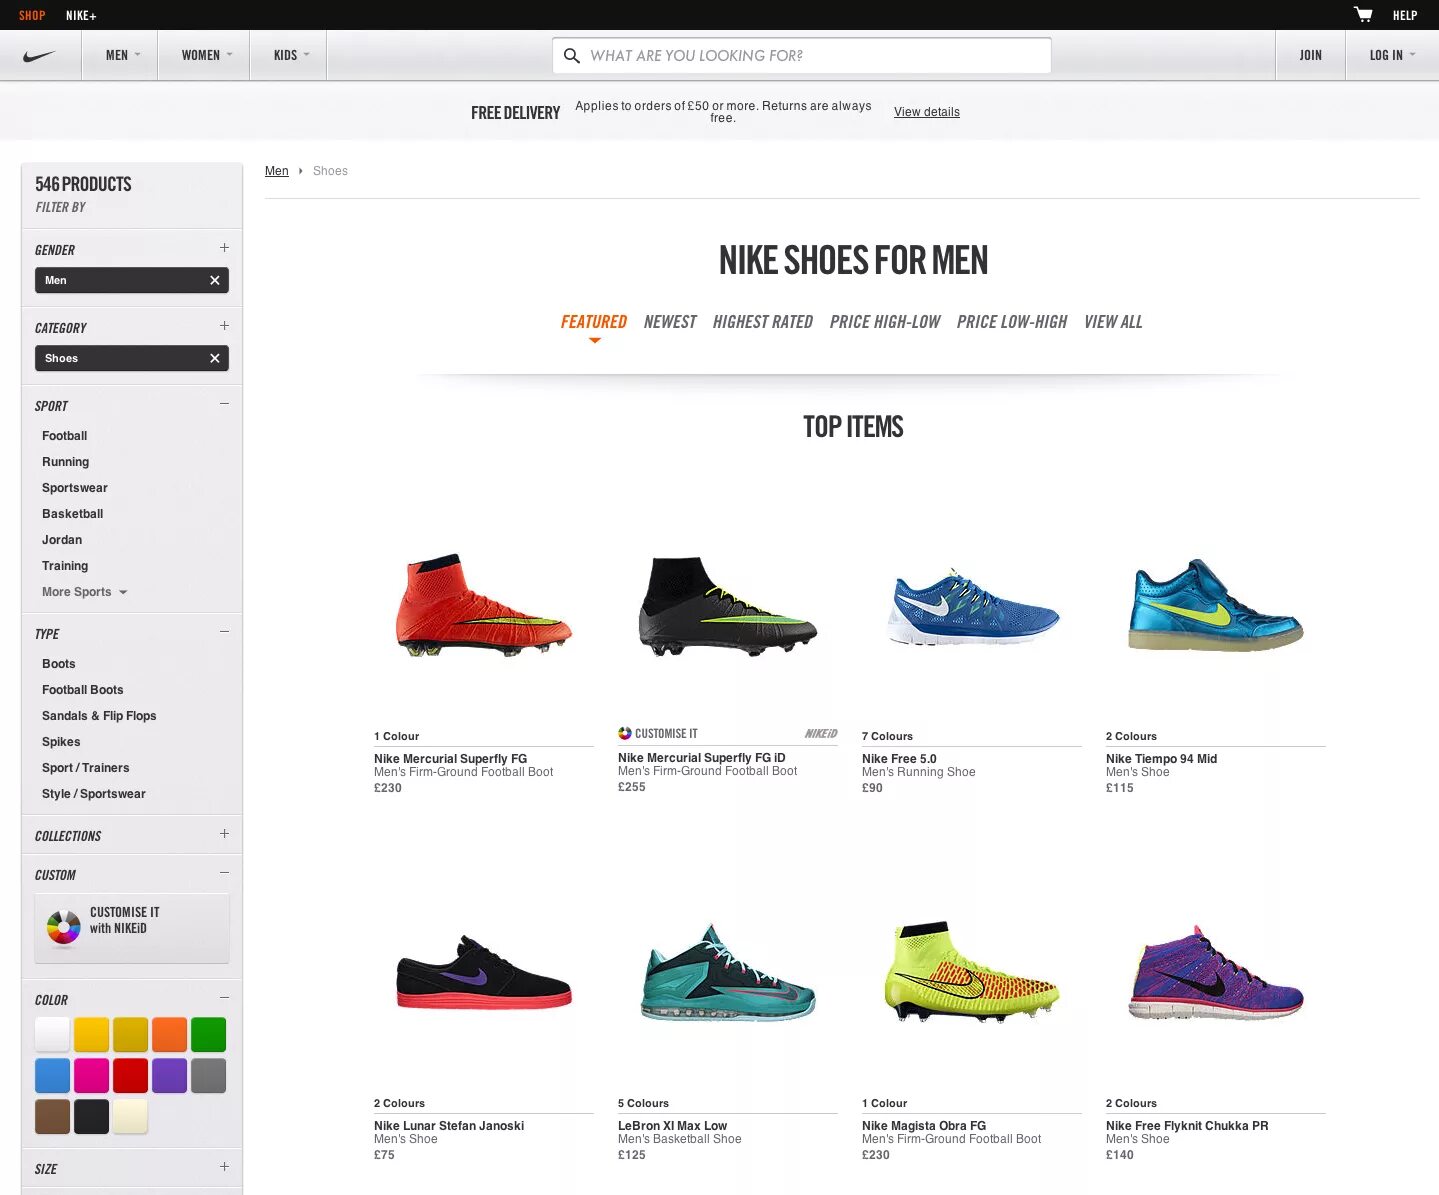Select the brown colour swatch
The height and width of the screenshot is (1195, 1439).
click(x=52, y=1117)
